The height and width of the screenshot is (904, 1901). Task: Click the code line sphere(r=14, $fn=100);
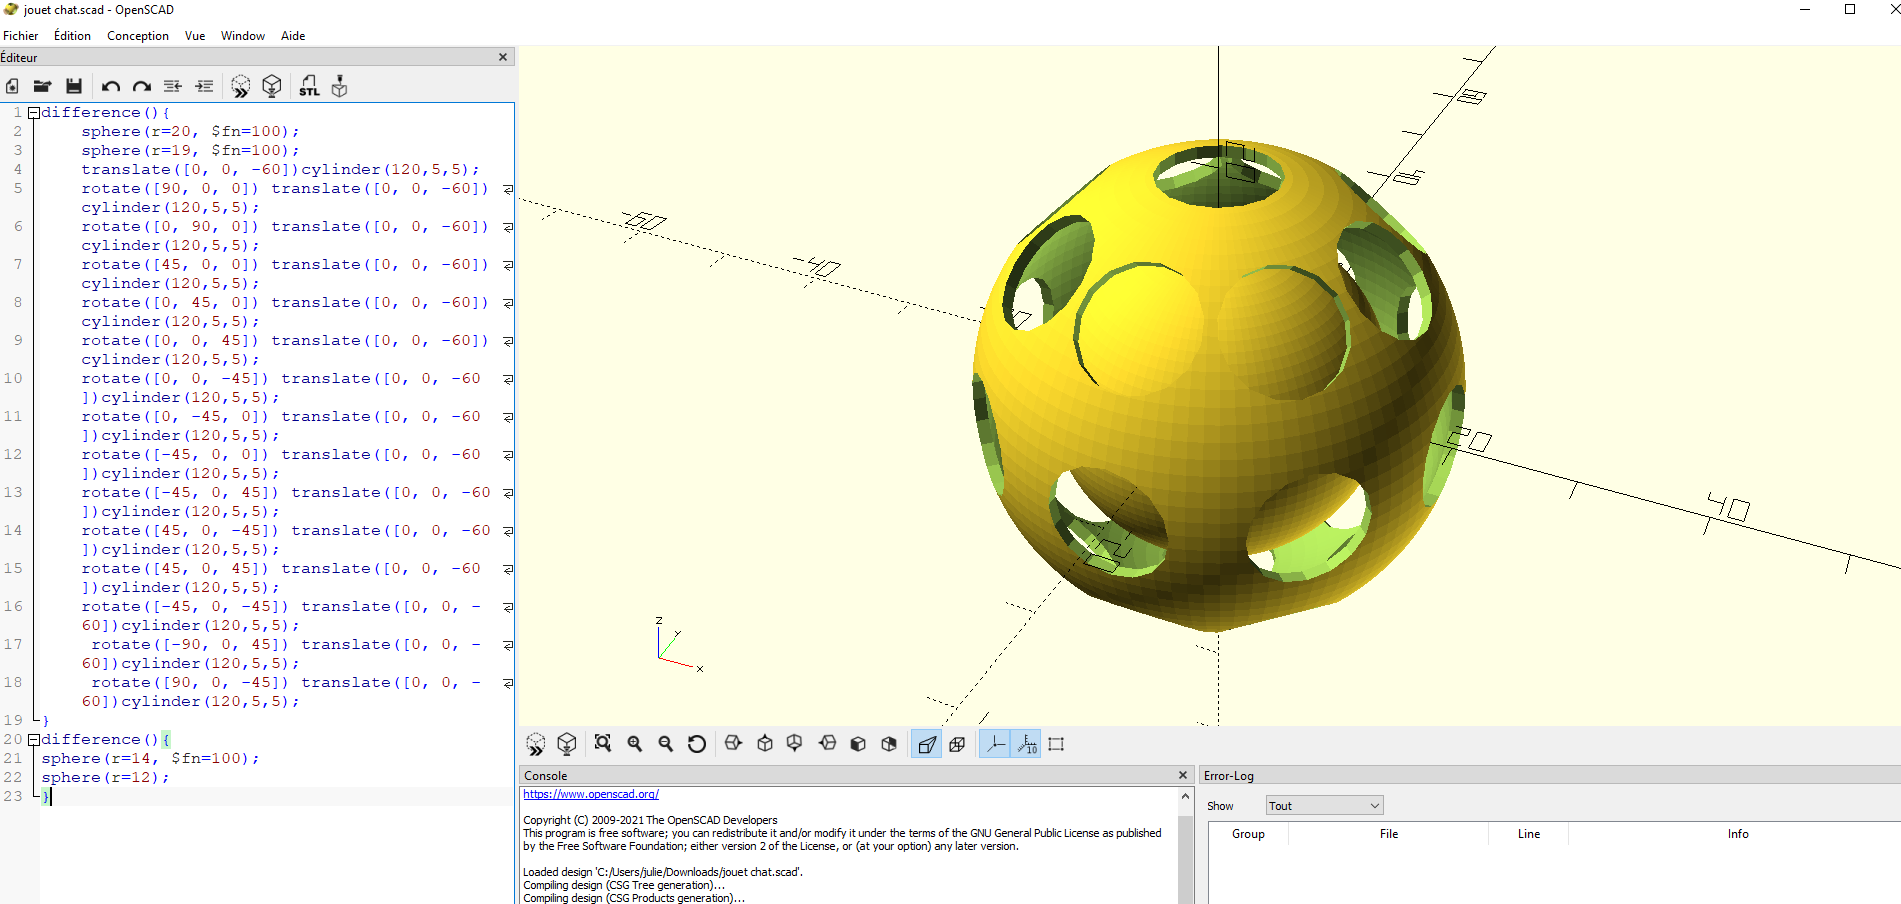[x=150, y=759]
